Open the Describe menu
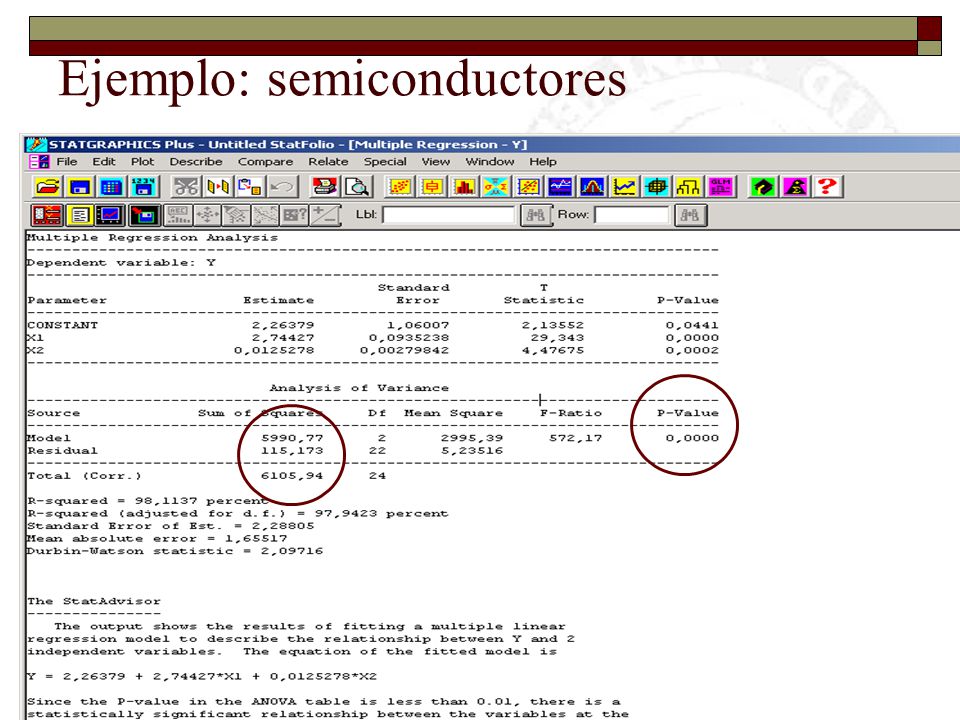This screenshot has height=720, width=960. 196,162
